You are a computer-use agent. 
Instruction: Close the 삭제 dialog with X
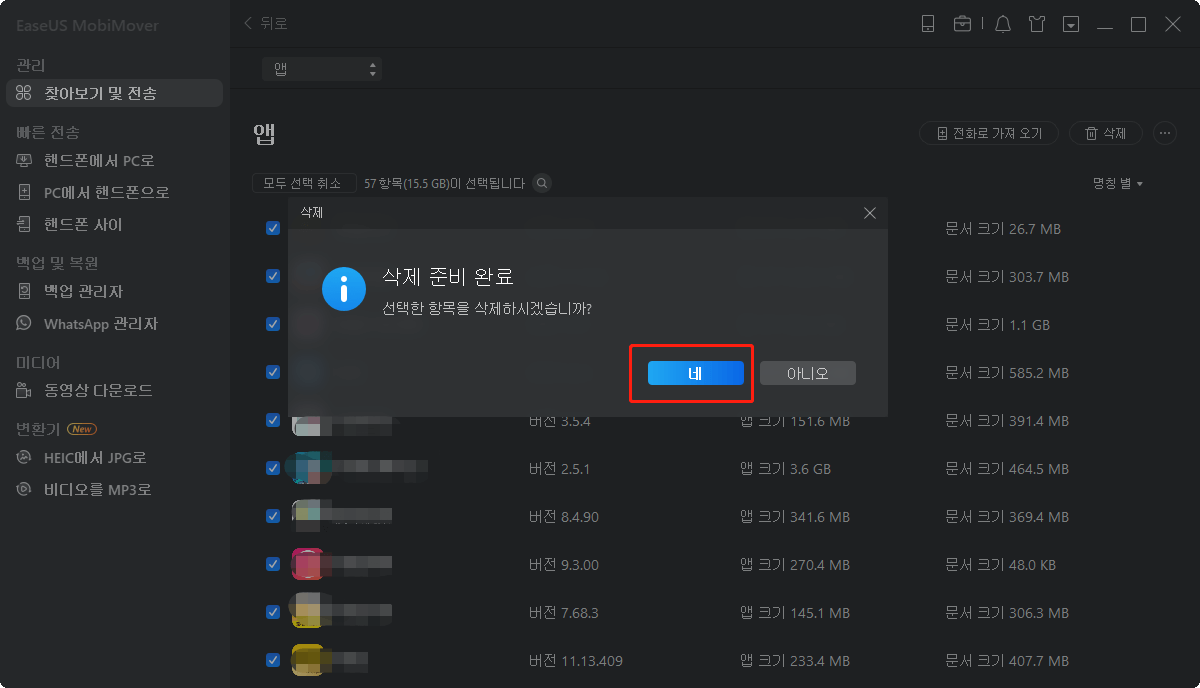click(870, 213)
